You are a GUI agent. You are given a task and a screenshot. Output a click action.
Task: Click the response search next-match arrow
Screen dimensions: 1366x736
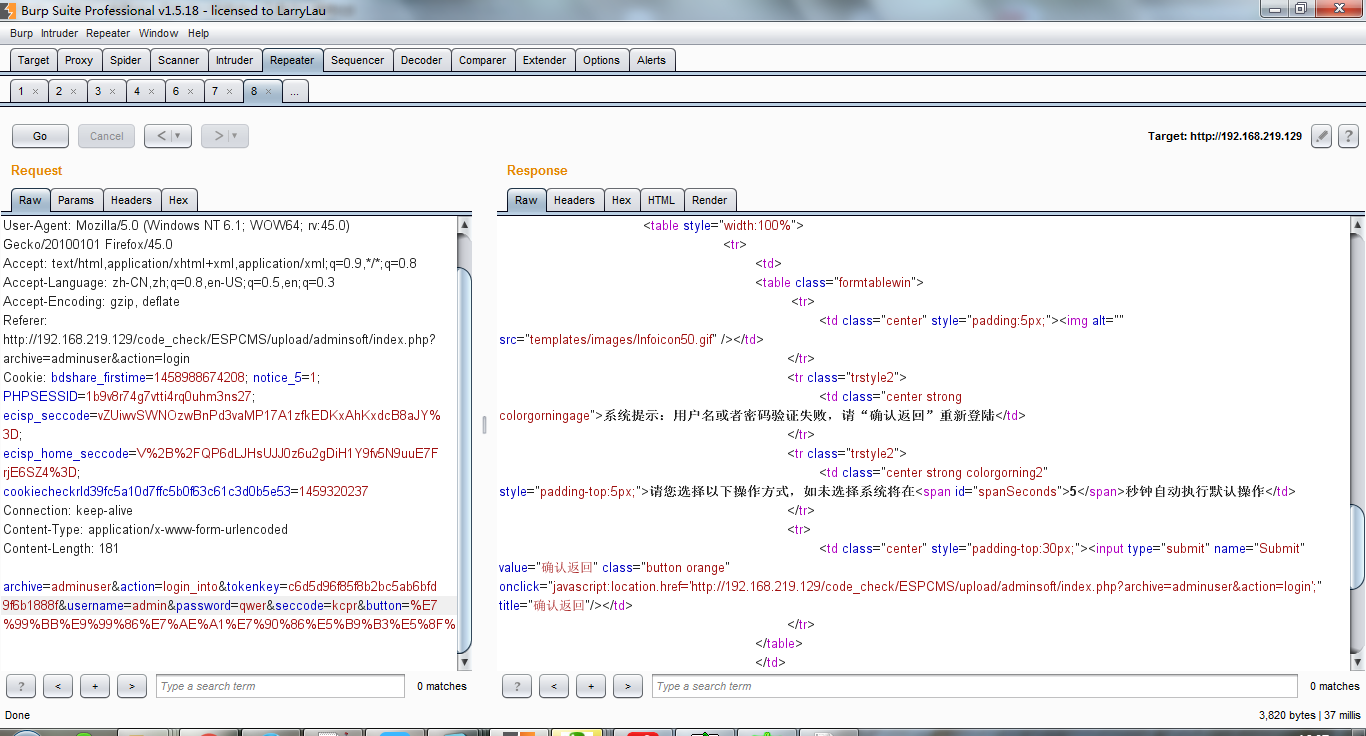tap(627, 686)
